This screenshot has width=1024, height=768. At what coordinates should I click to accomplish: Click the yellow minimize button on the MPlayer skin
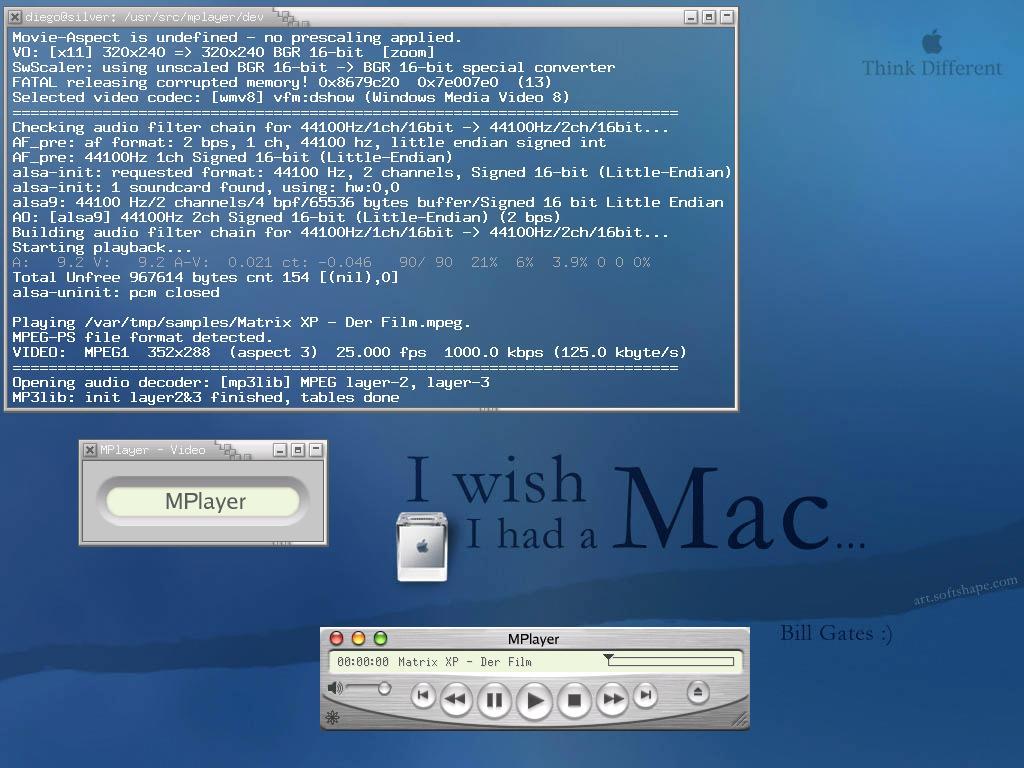[x=358, y=638]
